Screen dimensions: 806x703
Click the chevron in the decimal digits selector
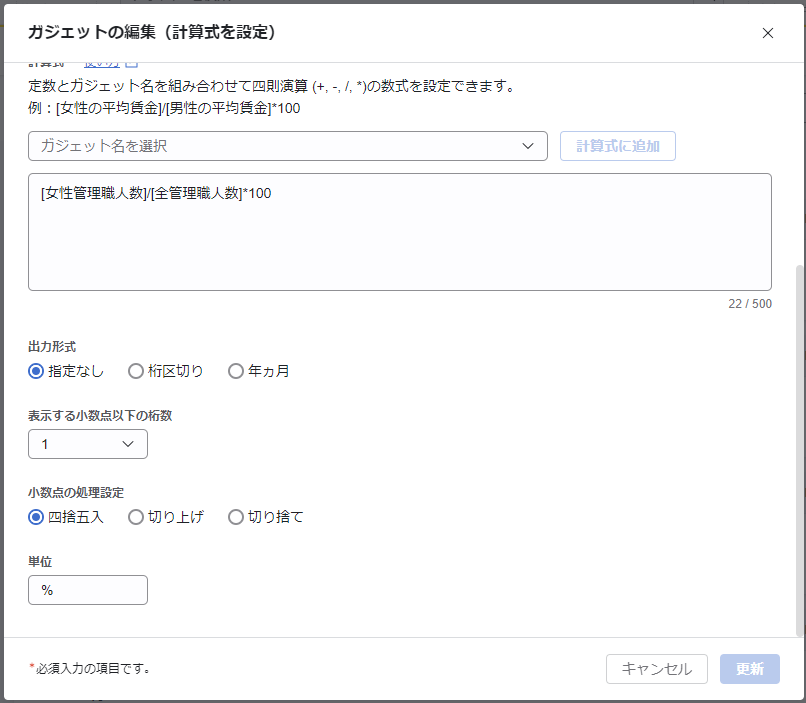click(128, 444)
